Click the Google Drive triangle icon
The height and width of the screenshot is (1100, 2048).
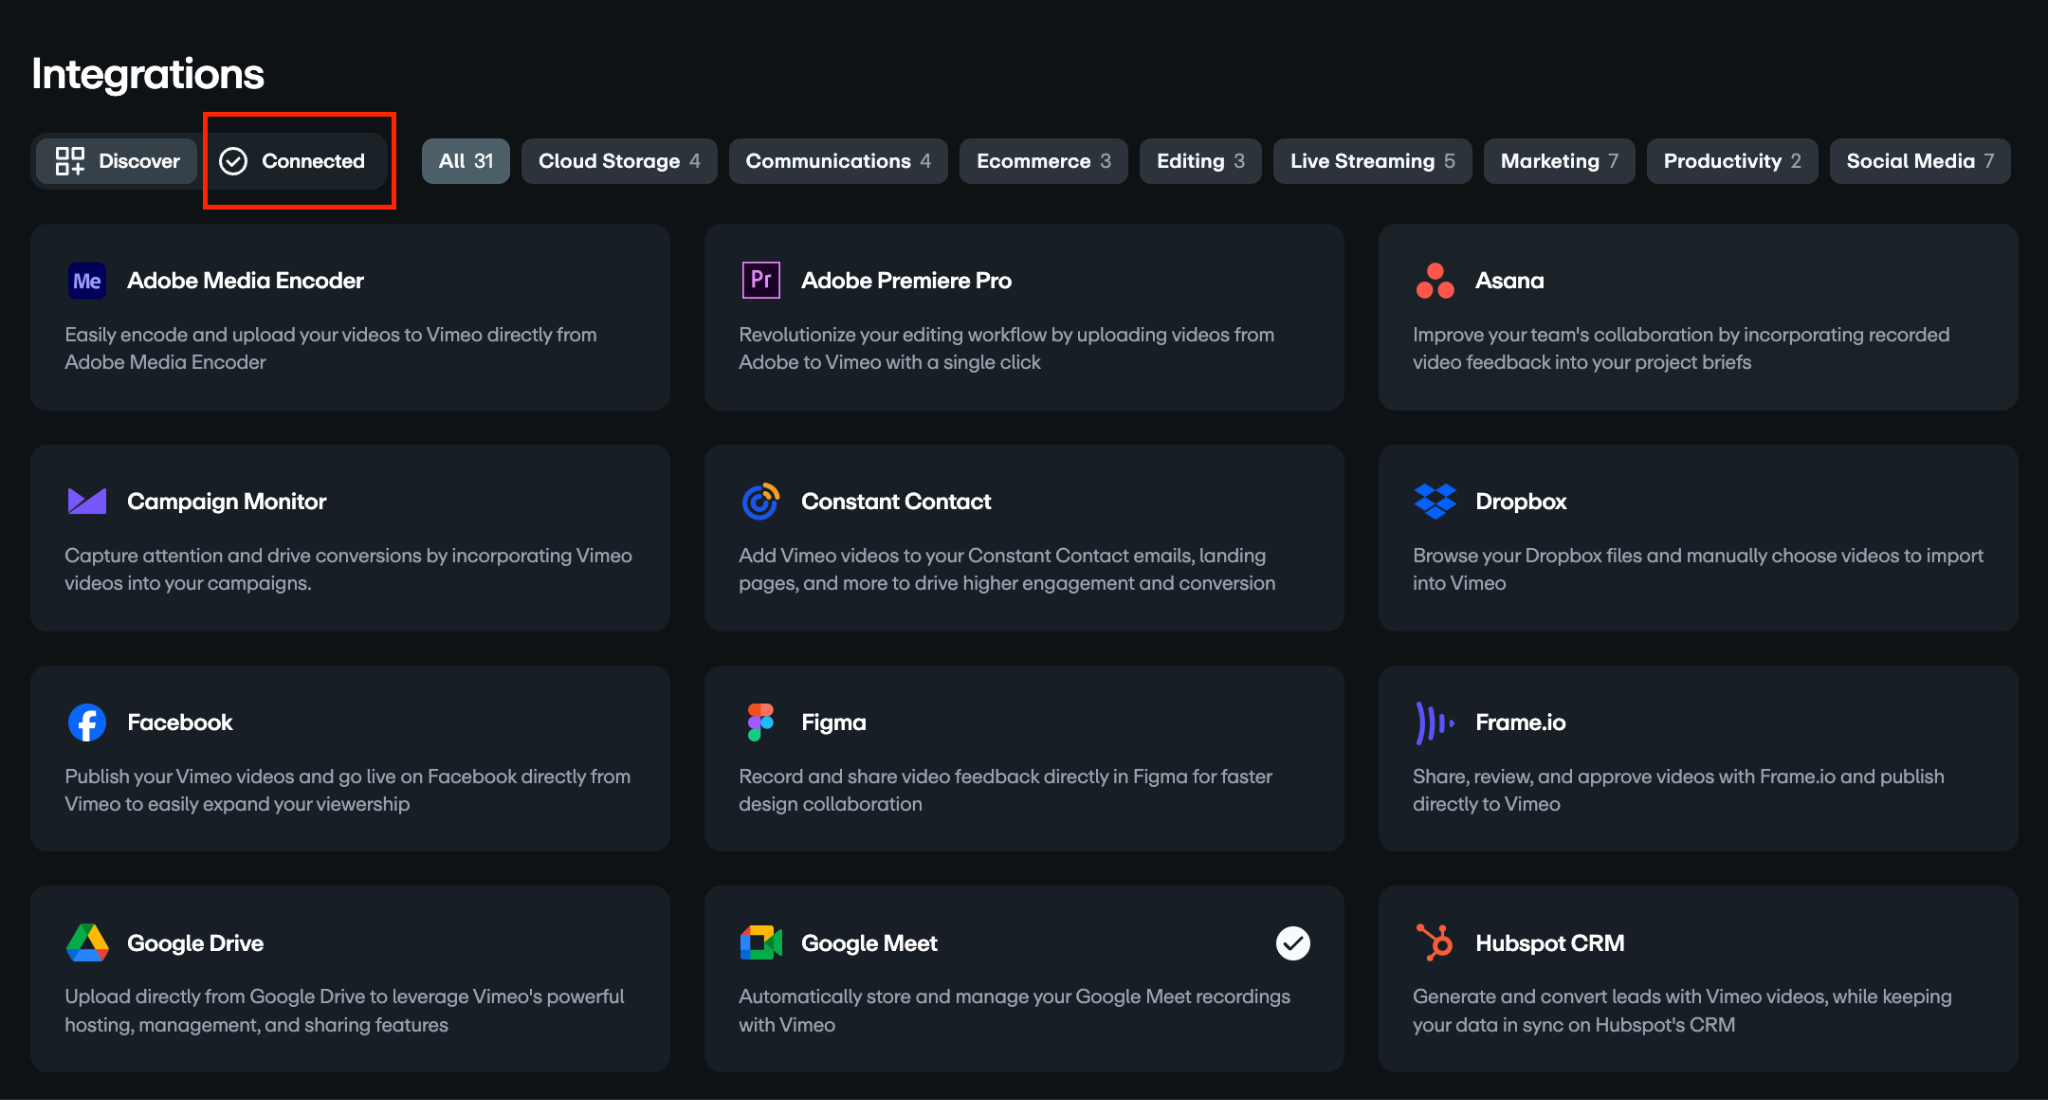(87, 943)
